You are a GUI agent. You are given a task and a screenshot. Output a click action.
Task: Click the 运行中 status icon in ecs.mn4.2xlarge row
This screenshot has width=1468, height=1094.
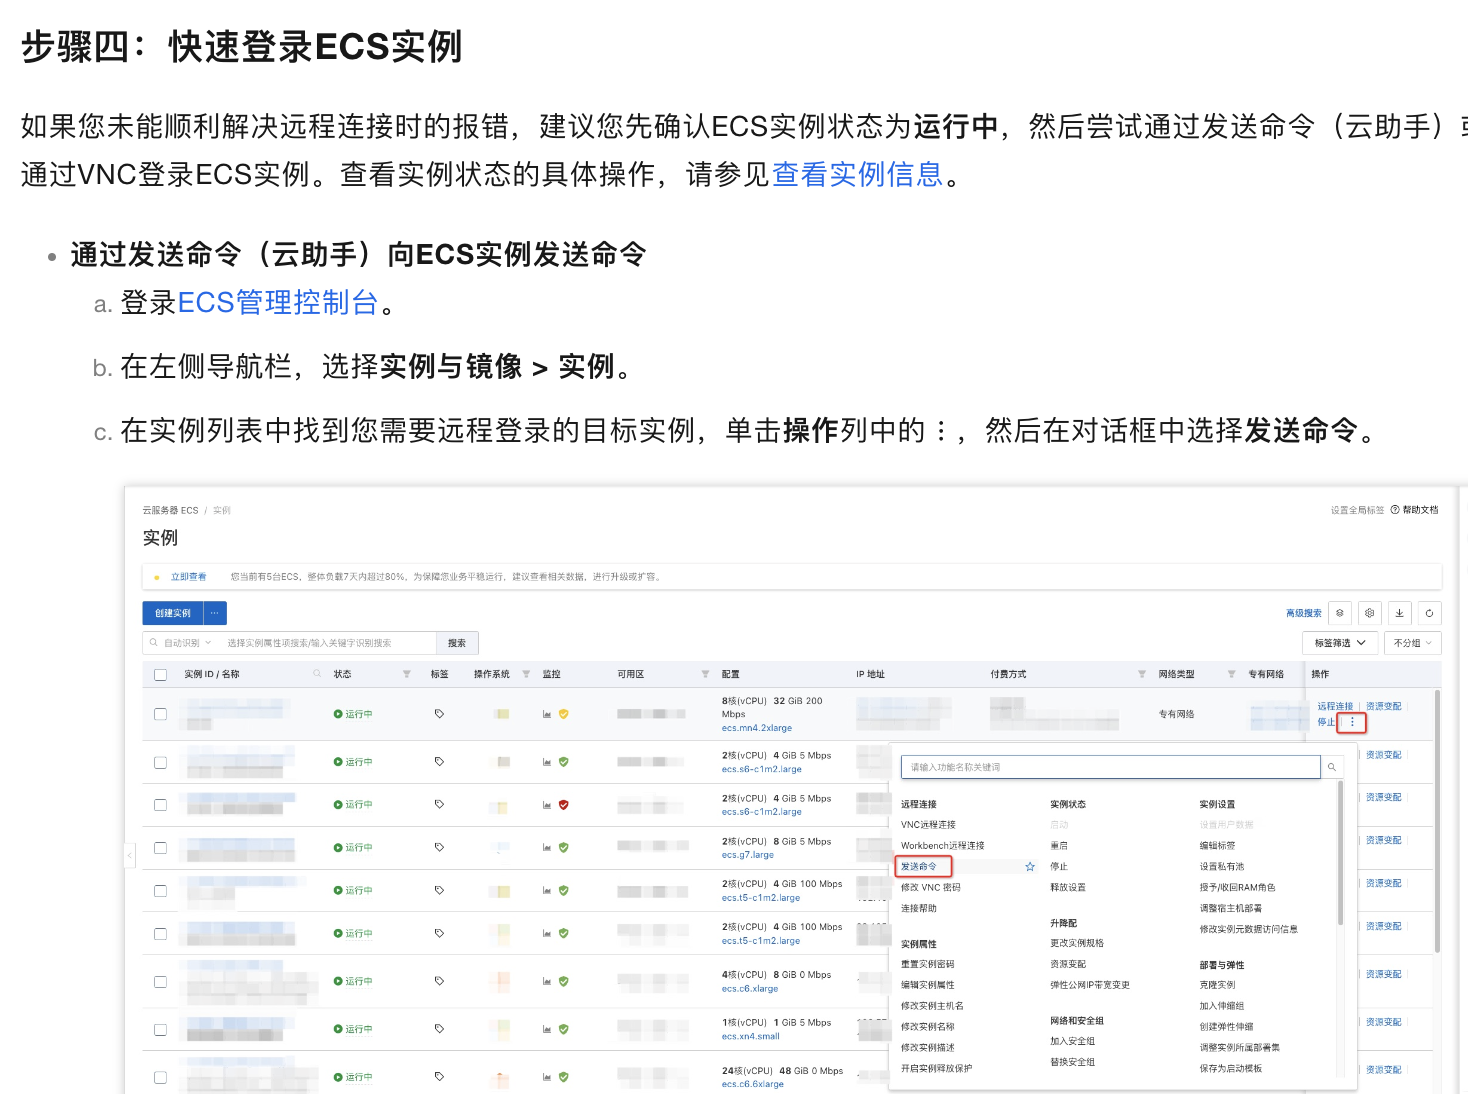pos(338,714)
